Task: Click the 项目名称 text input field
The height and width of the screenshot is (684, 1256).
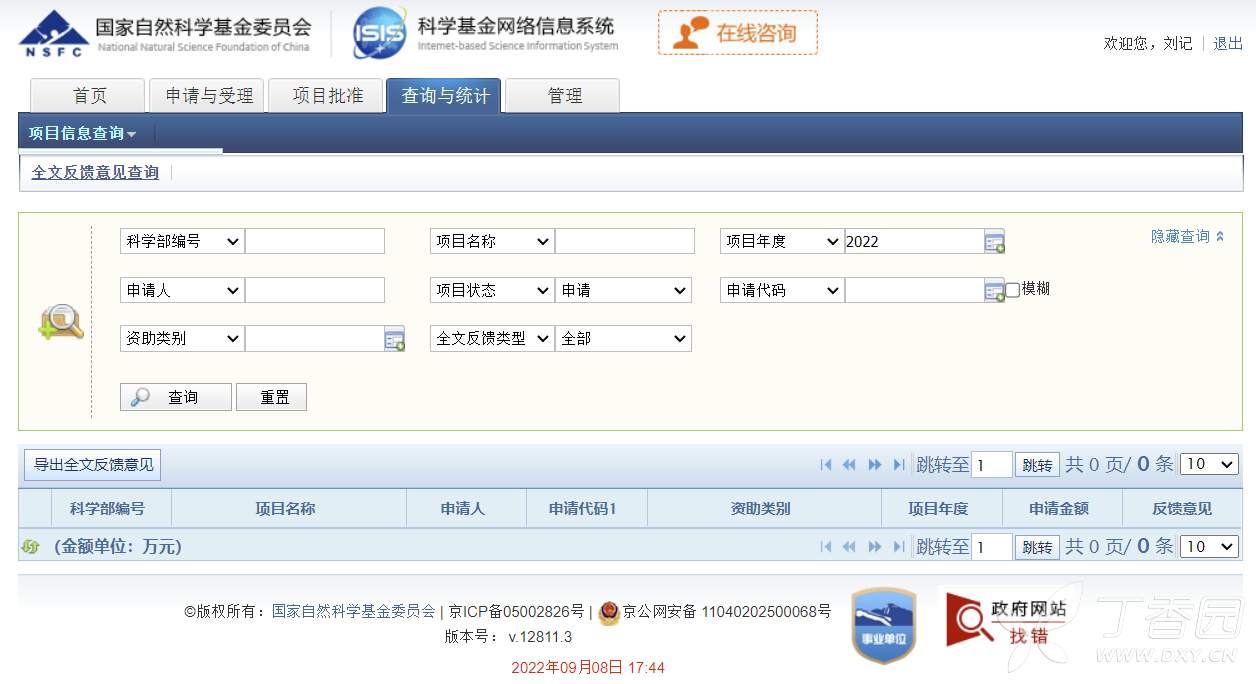Action: [x=624, y=241]
